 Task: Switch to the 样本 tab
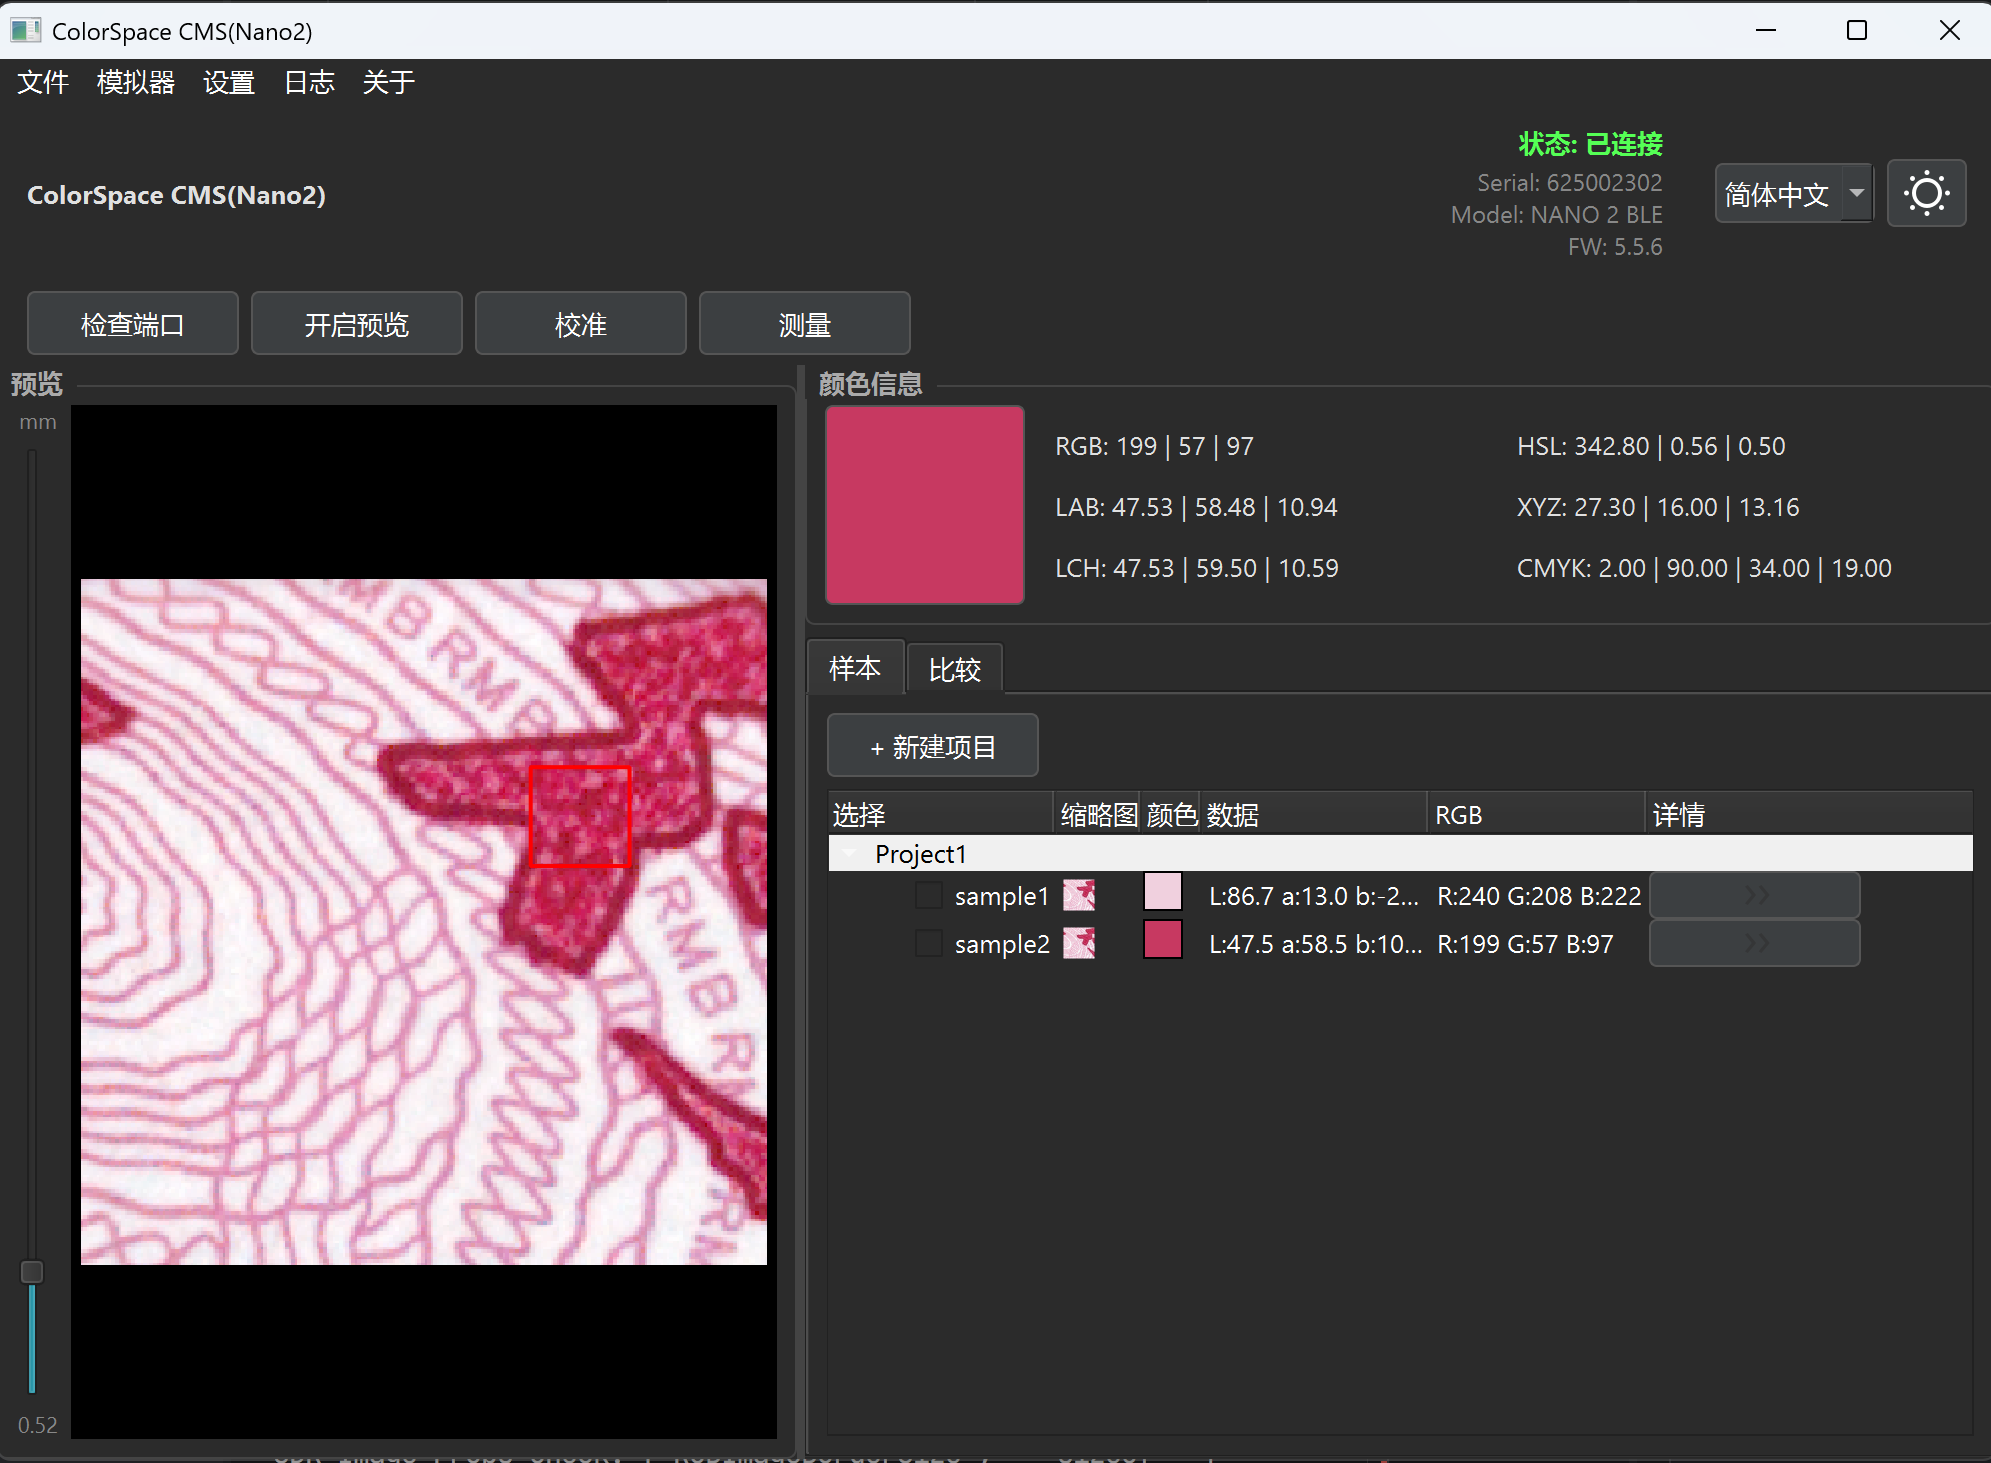[854, 668]
